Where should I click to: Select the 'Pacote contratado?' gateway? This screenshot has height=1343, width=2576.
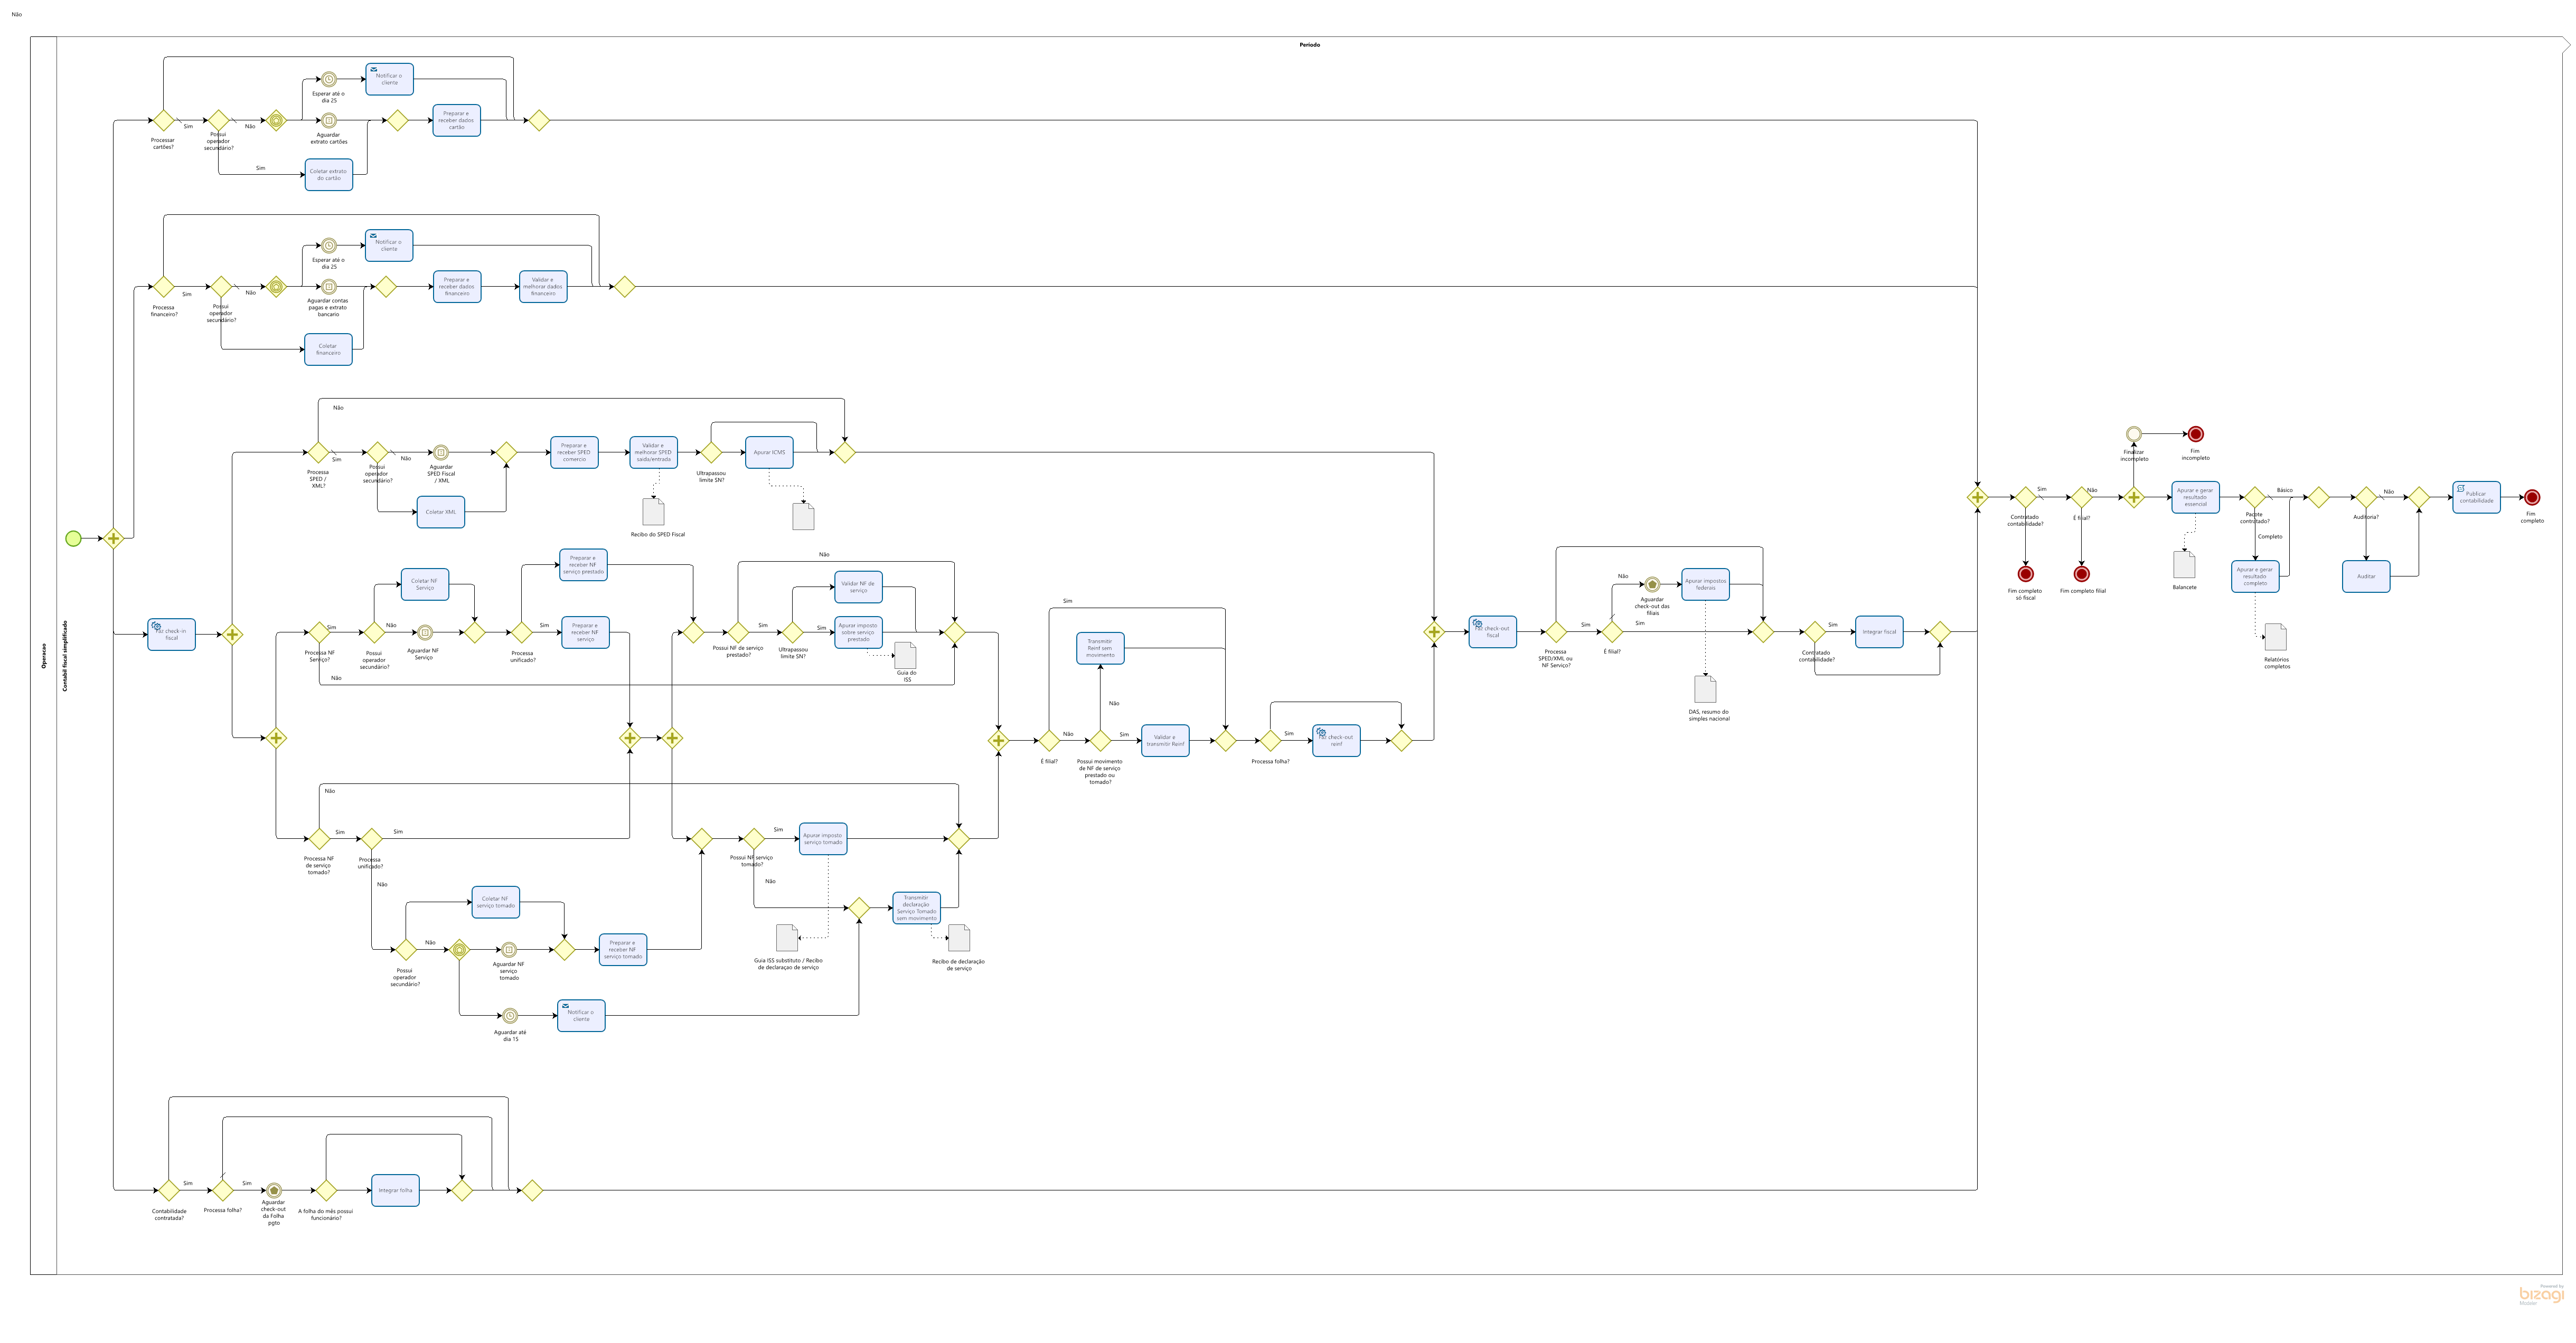pyautogui.click(x=2255, y=497)
